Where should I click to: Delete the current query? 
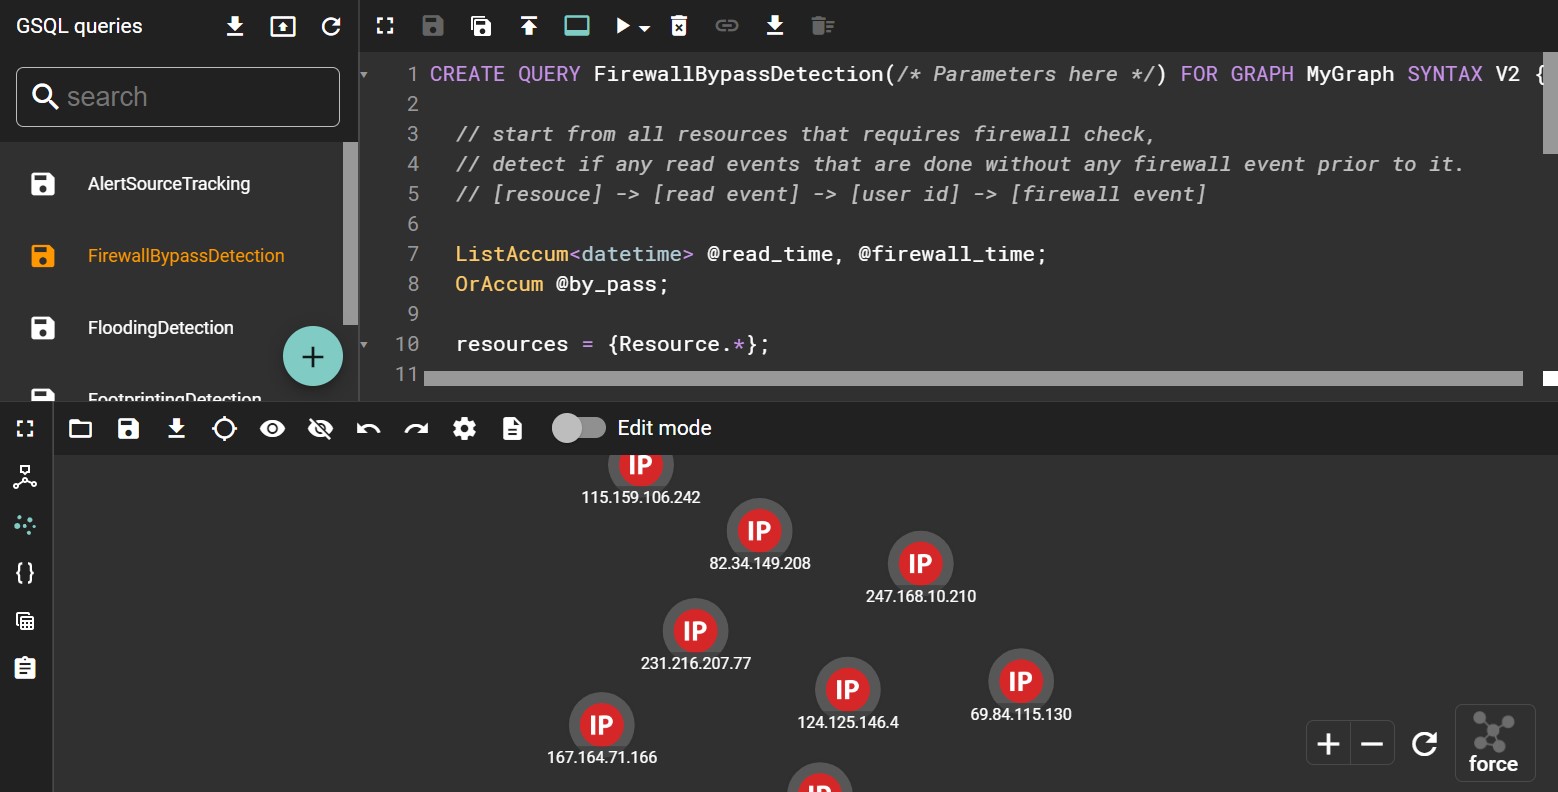(679, 26)
